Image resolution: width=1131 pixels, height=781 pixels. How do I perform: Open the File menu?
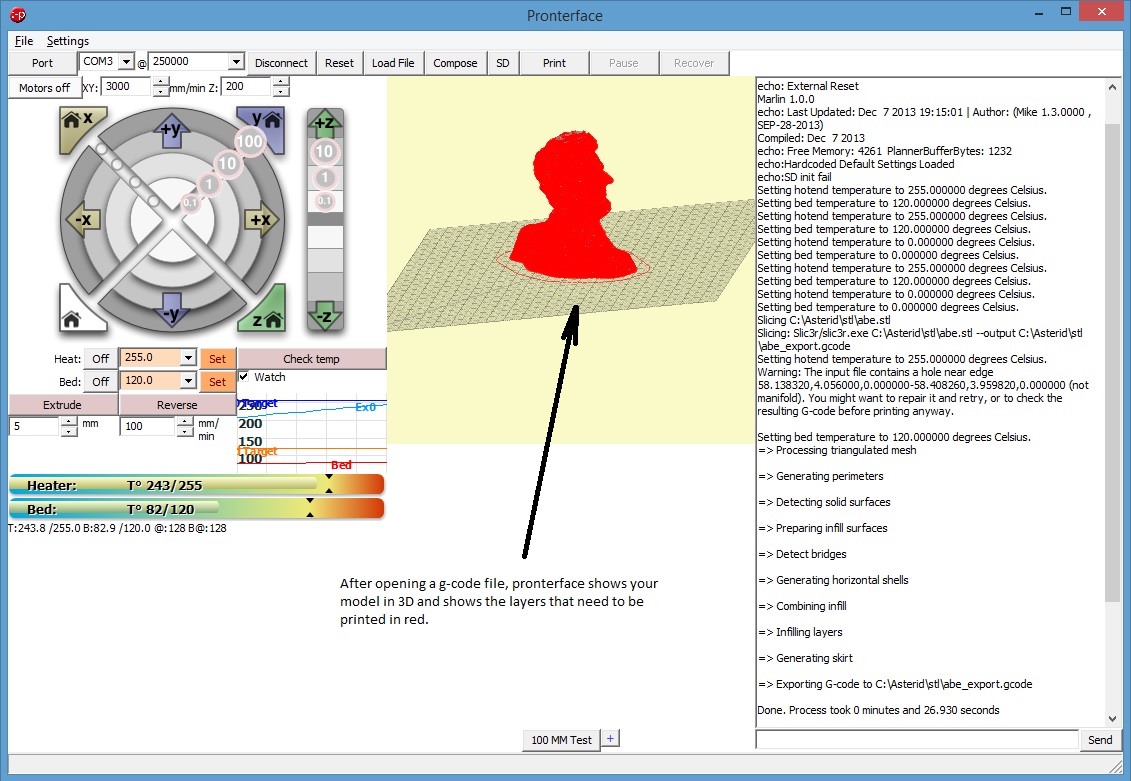click(x=24, y=41)
